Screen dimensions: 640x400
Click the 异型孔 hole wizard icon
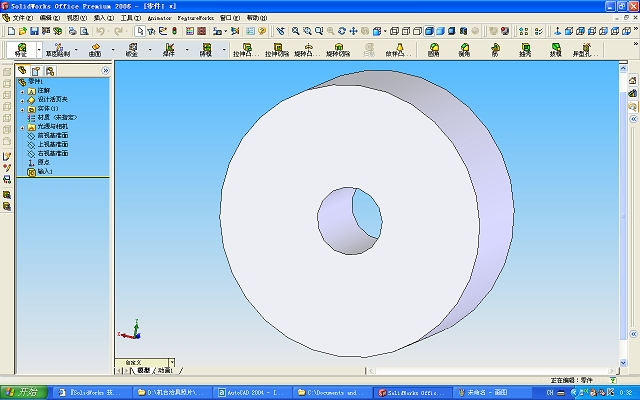point(586,50)
